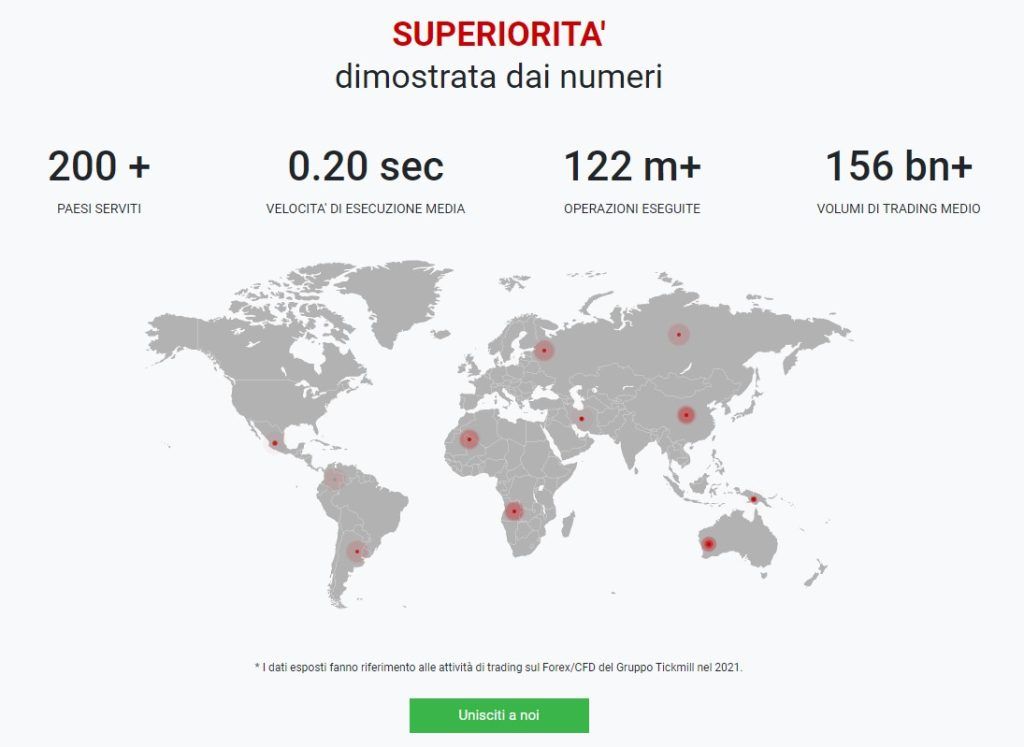Click the green Unisciti a noi button

499,715
